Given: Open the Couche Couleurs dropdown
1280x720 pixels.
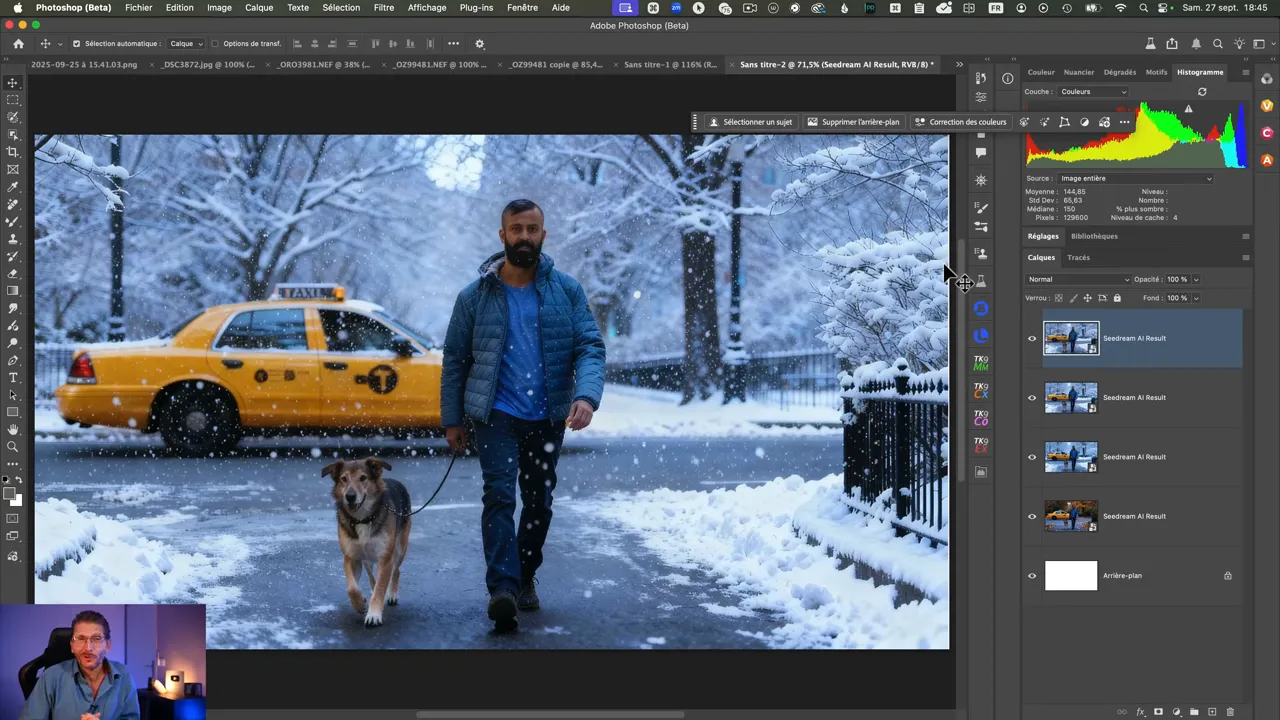Looking at the screenshot, I should tap(1092, 92).
